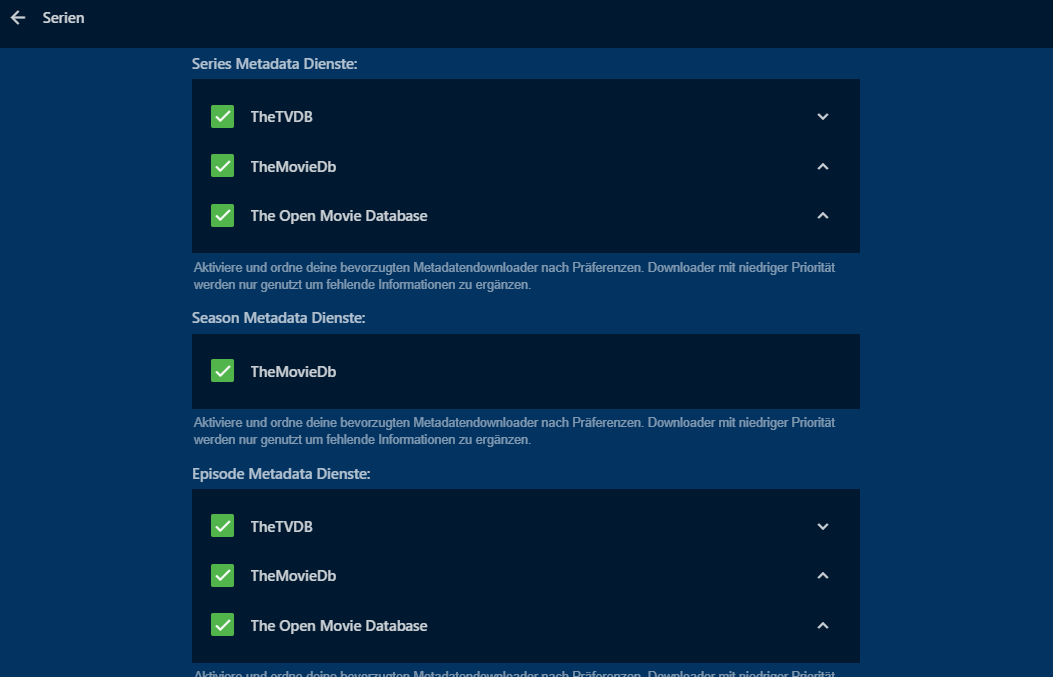Click The Open Movie Database label for Episodes

pyautogui.click(x=339, y=625)
